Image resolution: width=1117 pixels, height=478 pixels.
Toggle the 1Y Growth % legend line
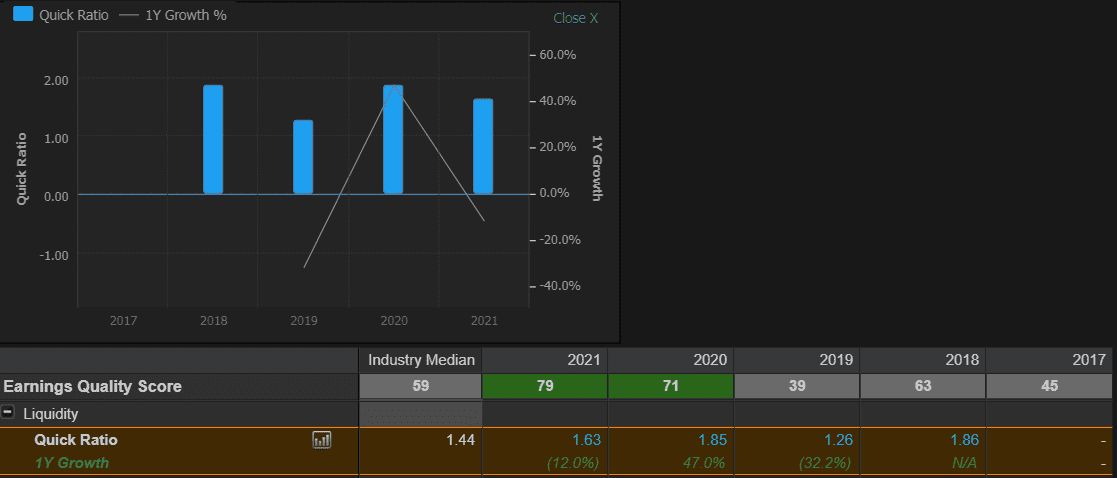coord(185,15)
